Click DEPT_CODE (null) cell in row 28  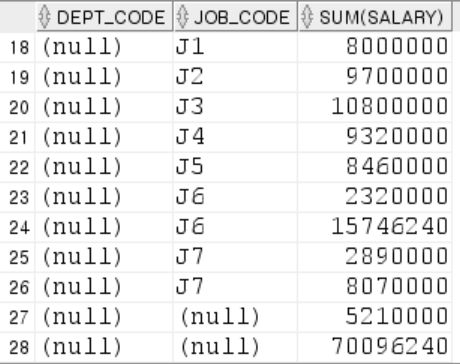tap(104, 347)
